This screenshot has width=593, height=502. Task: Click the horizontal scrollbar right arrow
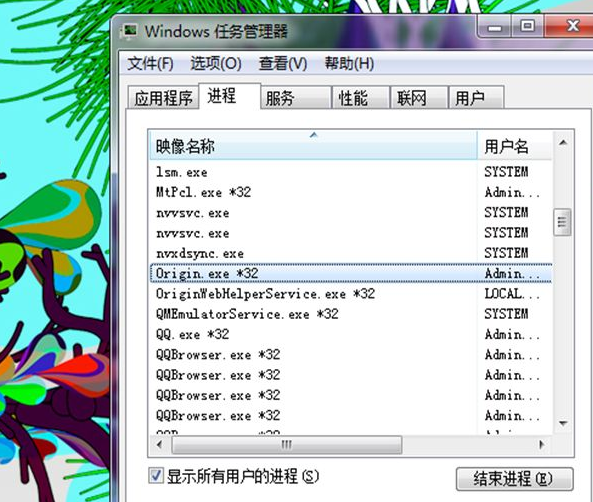click(x=542, y=444)
